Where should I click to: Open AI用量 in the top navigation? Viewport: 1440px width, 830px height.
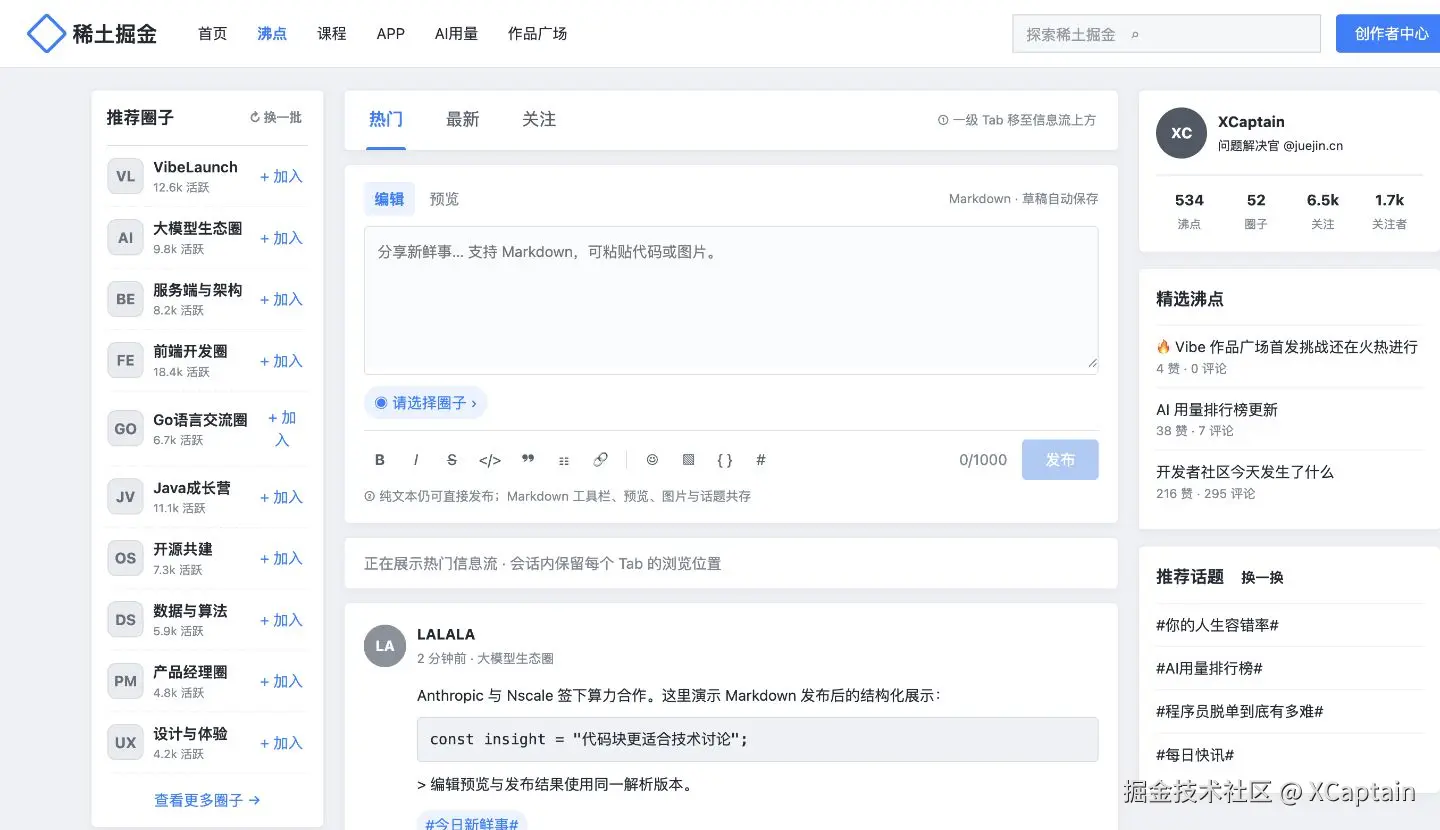pyautogui.click(x=456, y=34)
